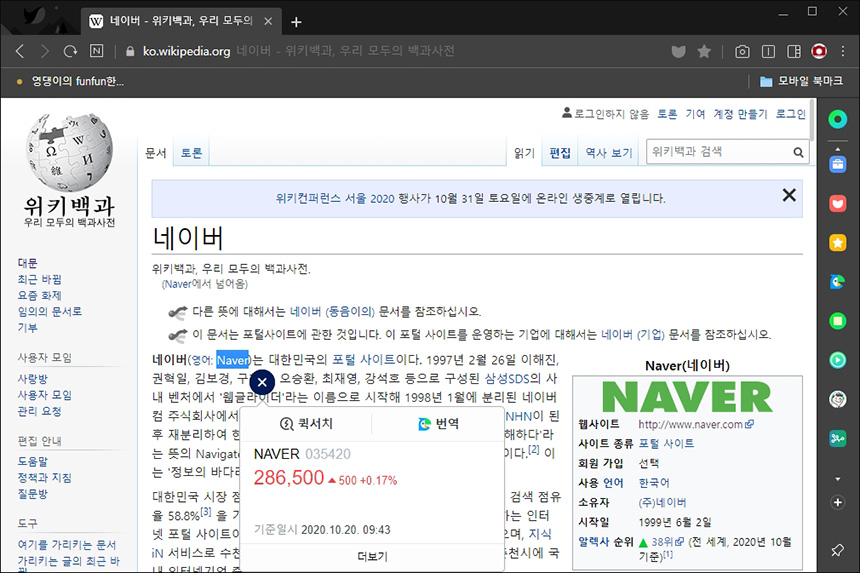Switch to the 퀵서치 popup tab
This screenshot has width=860, height=573.
pyautogui.click(x=307, y=424)
